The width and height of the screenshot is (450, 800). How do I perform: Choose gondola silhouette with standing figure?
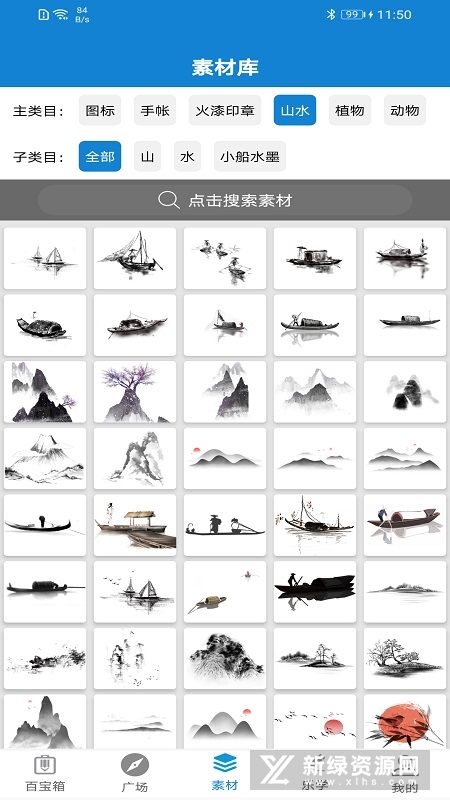tap(45, 525)
